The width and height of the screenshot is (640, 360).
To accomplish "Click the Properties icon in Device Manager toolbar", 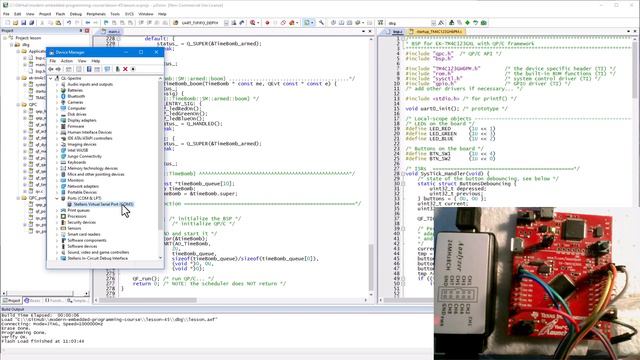I will (79, 69).
